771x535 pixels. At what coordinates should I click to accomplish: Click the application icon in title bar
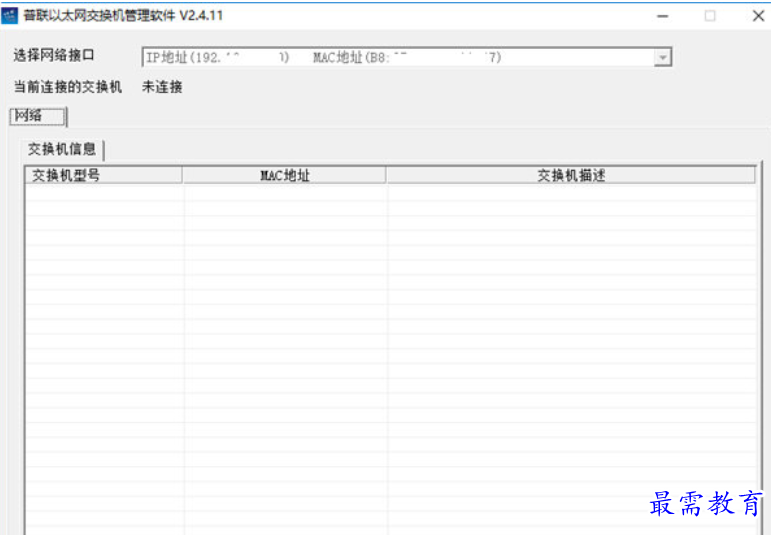click(10, 16)
